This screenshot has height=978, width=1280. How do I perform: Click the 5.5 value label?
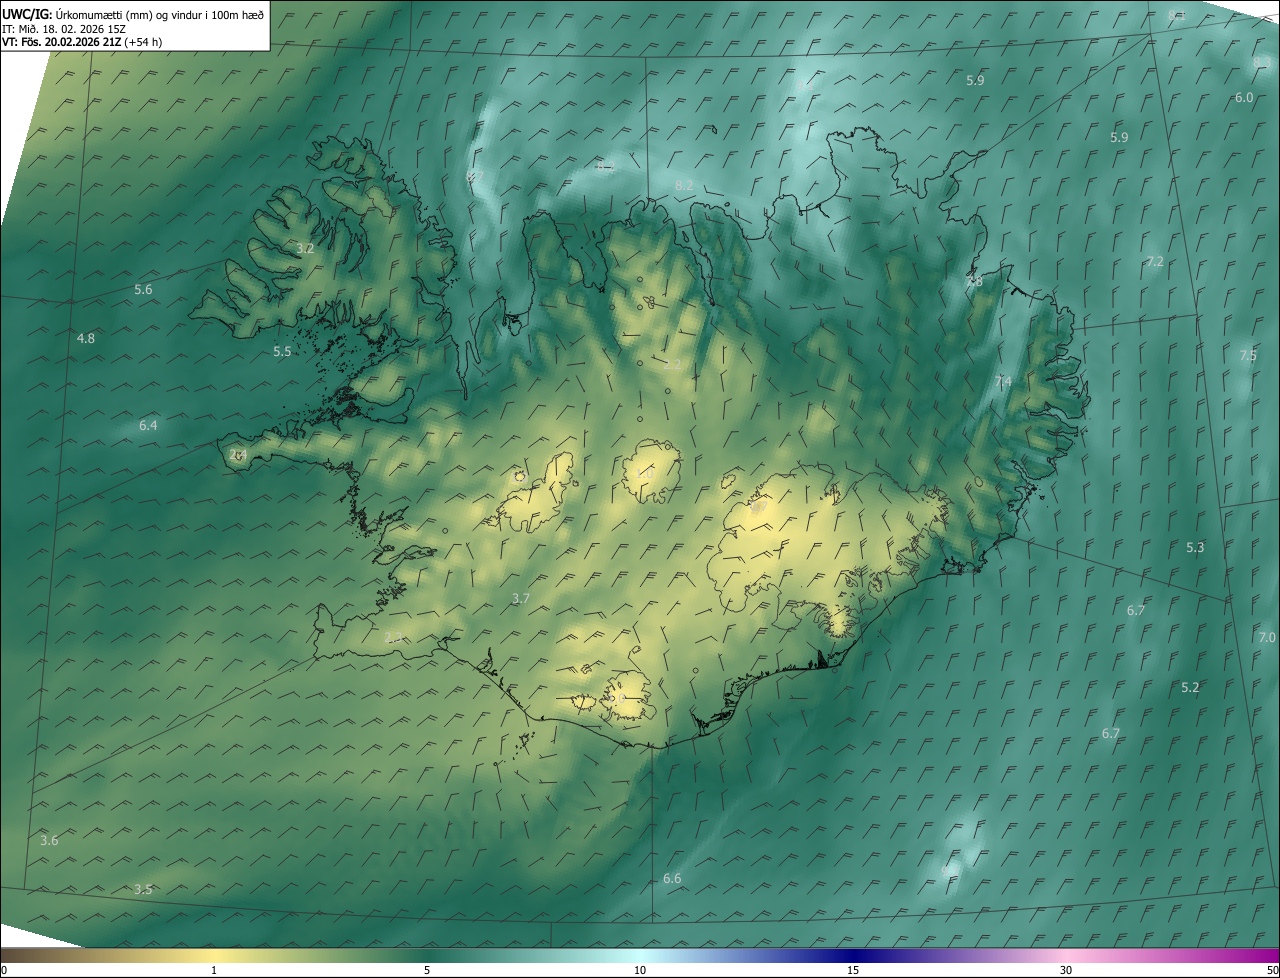(282, 351)
